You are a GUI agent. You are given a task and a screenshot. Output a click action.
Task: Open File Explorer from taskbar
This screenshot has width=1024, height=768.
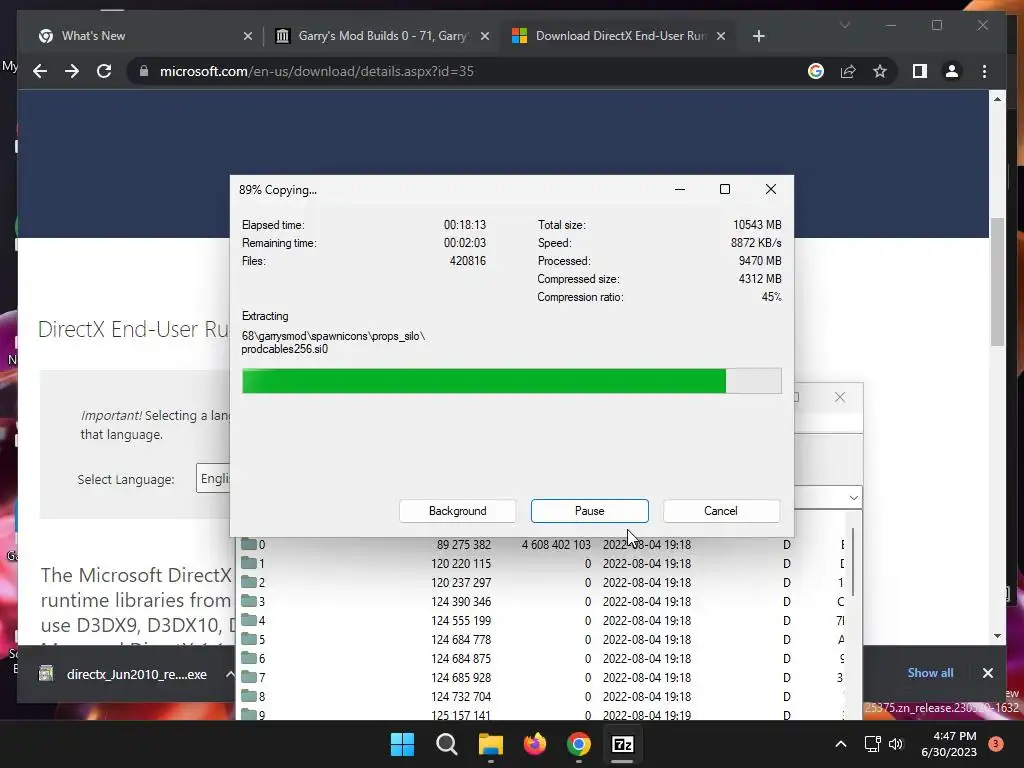click(490, 744)
